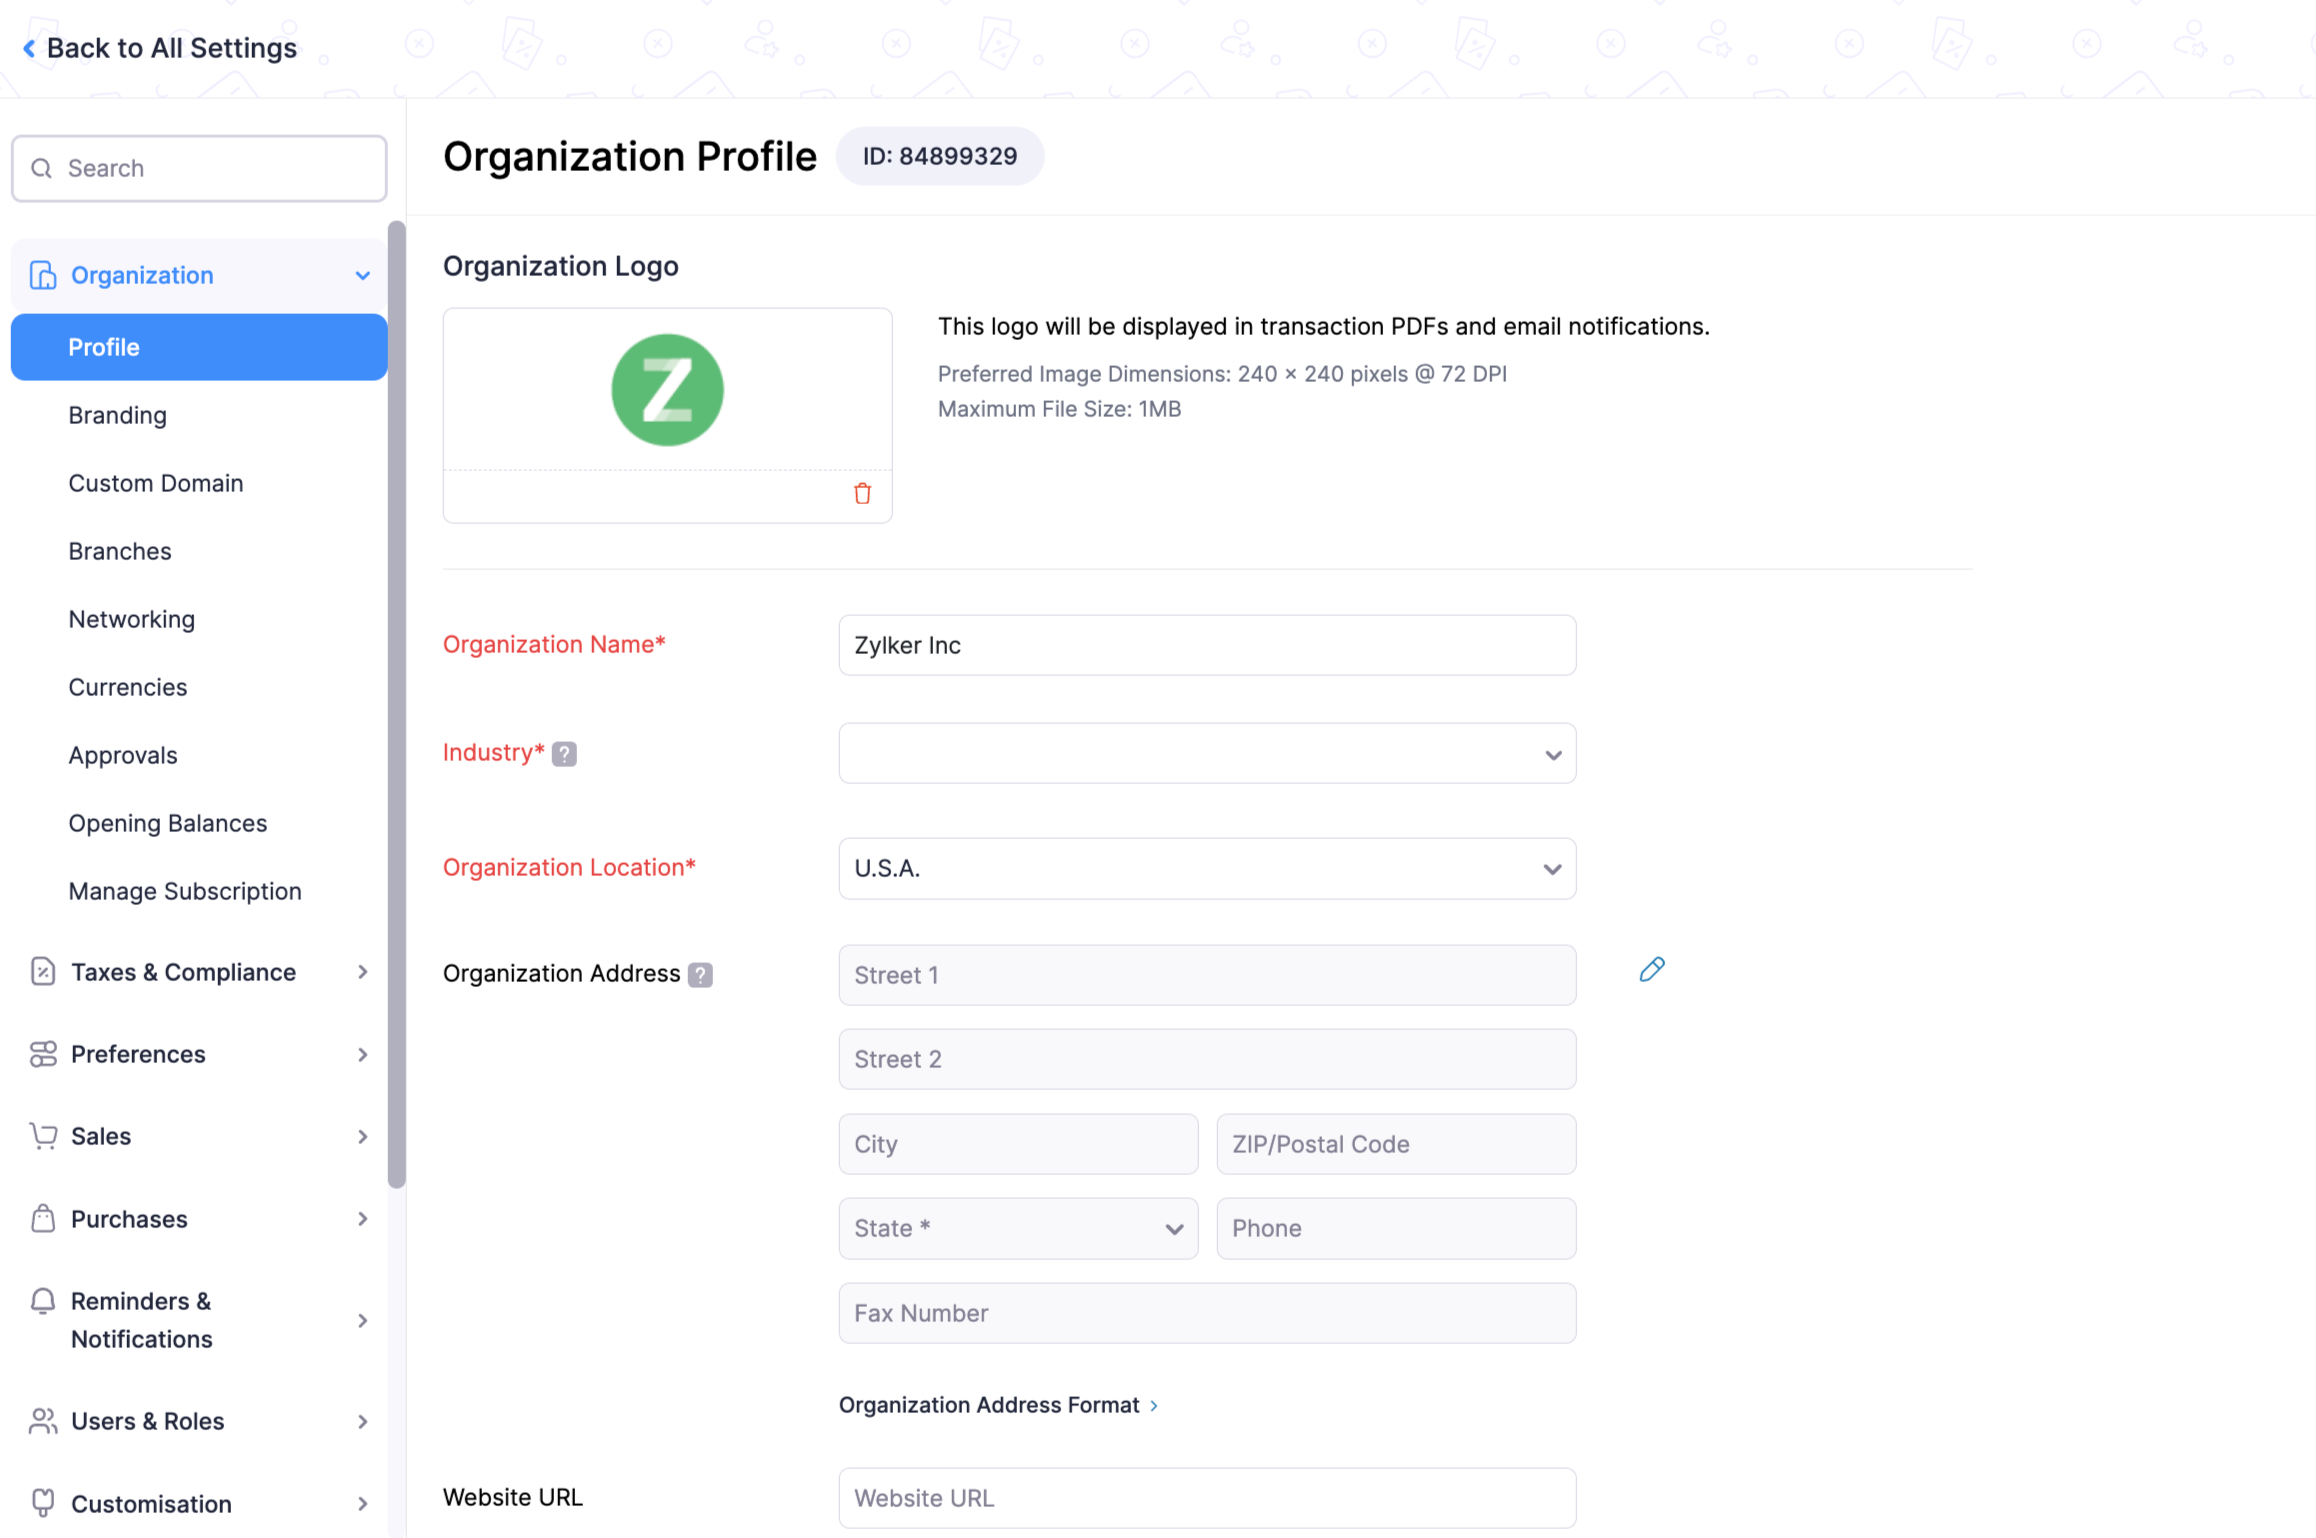This screenshot has width=2316, height=1538.
Task: Click the Reminders & Notifications icon
Action: click(41, 1301)
